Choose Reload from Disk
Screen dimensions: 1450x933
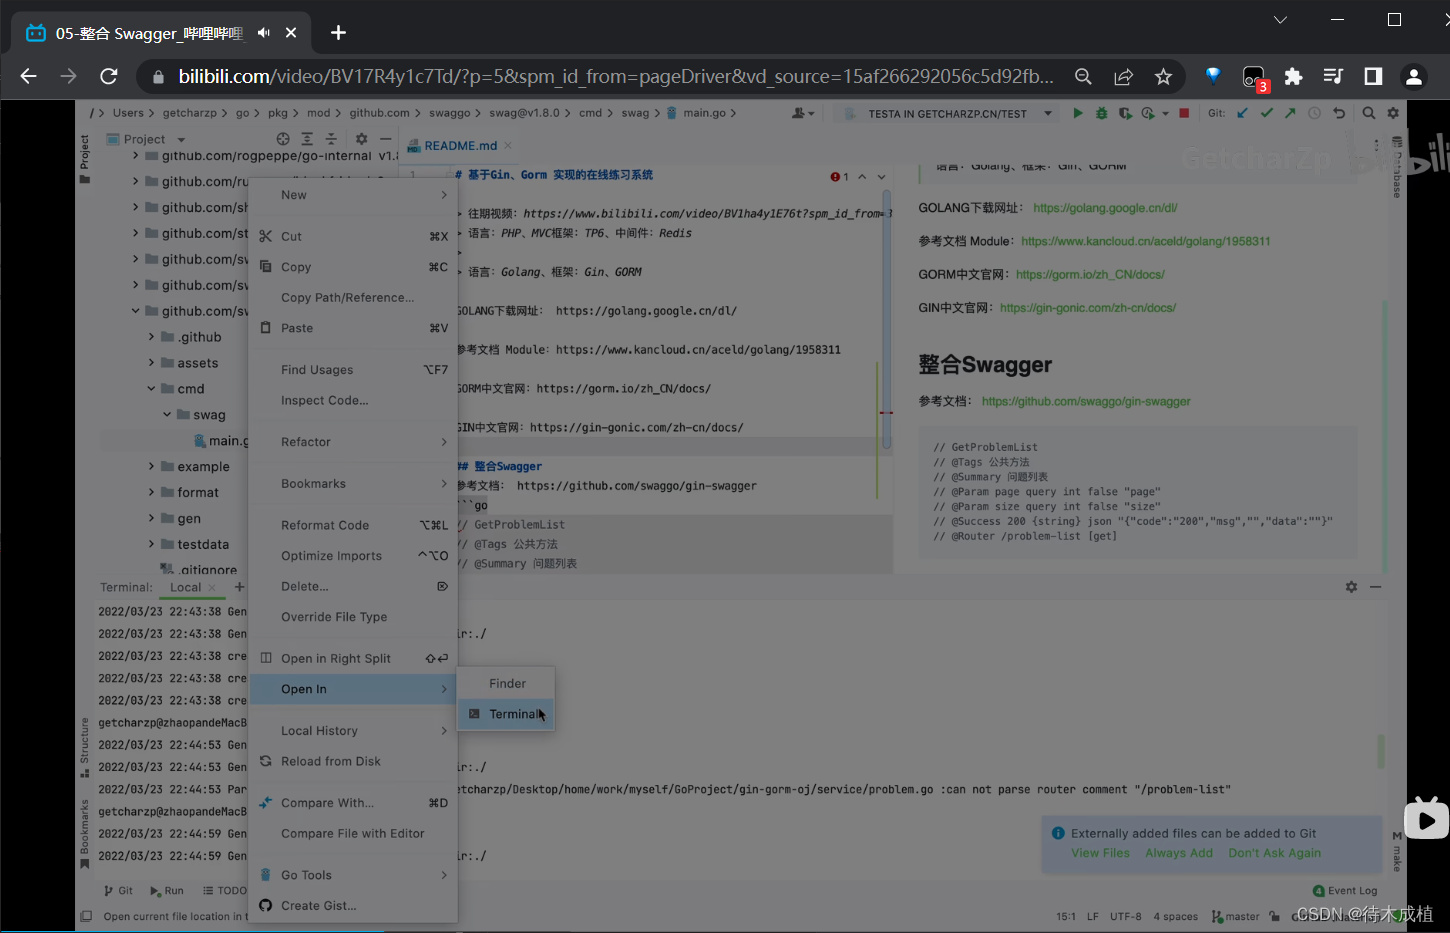353,762
